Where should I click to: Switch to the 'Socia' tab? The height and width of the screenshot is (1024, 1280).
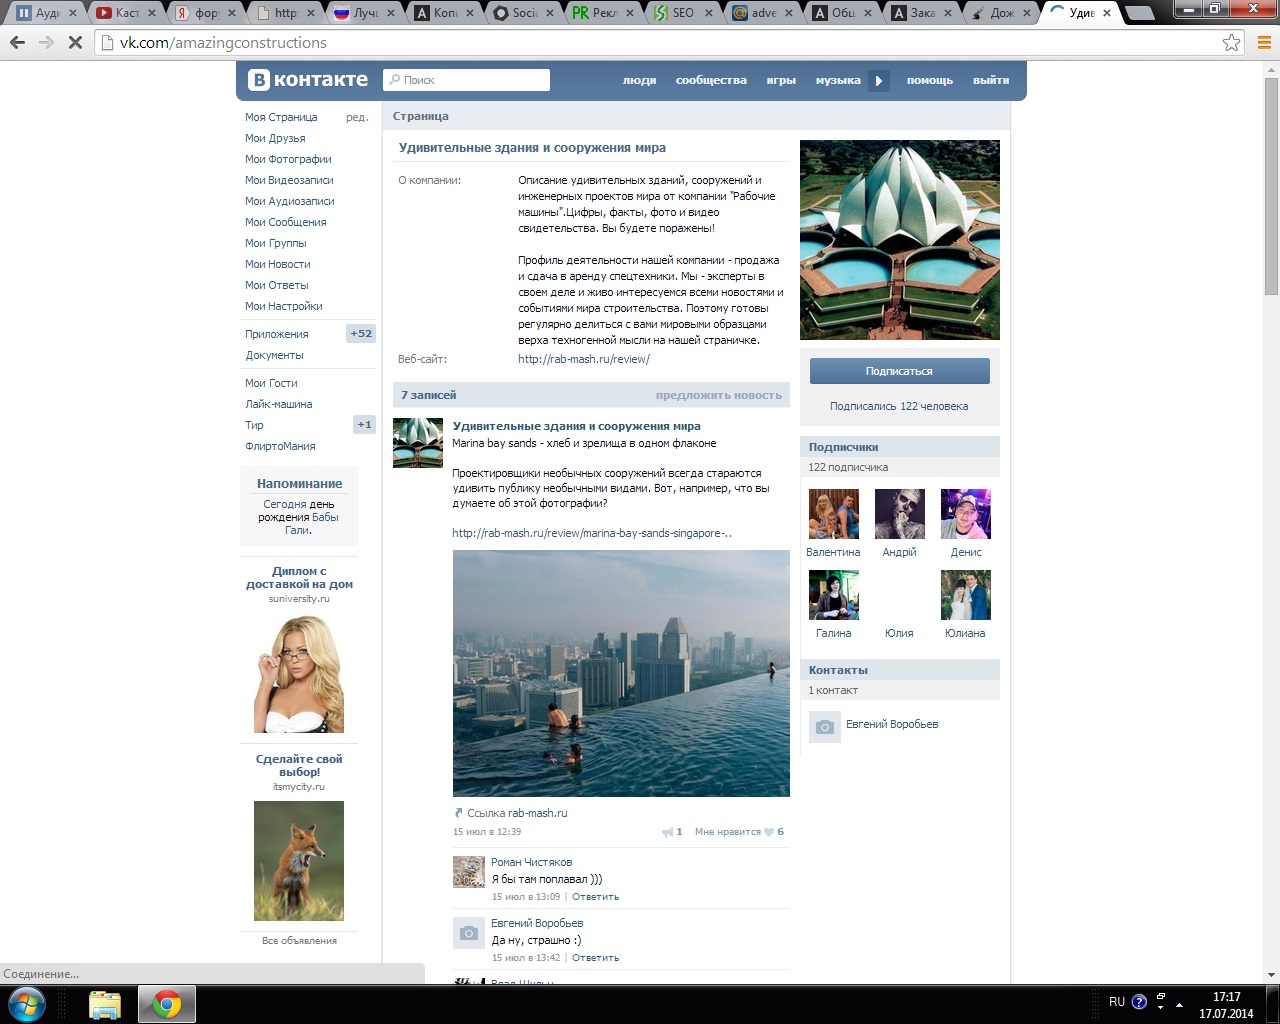(526, 13)
